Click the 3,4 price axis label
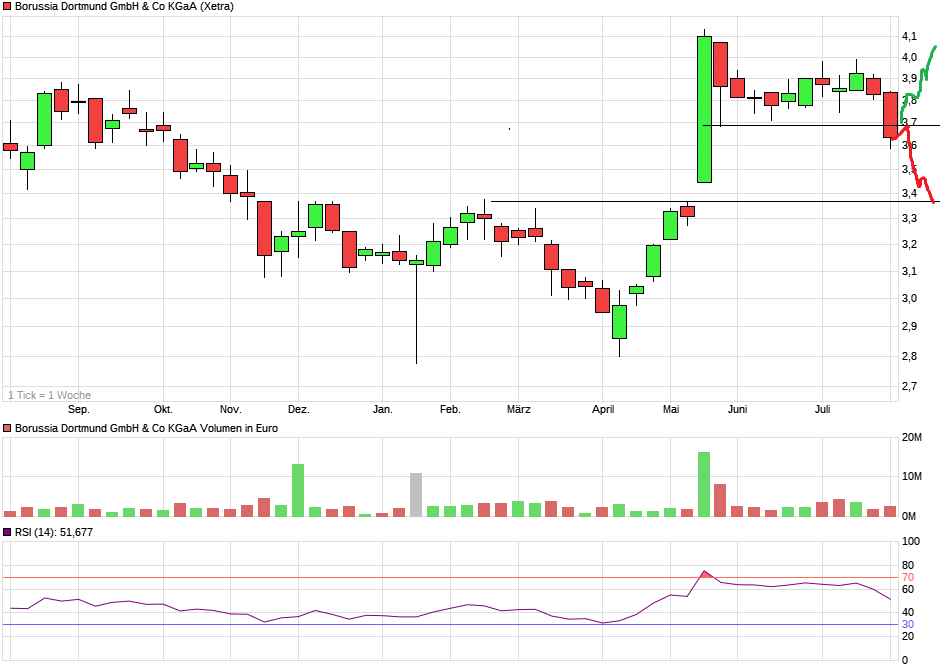This screenshot has height=670, width=940. pyautogui.click(x=909, y=194)
